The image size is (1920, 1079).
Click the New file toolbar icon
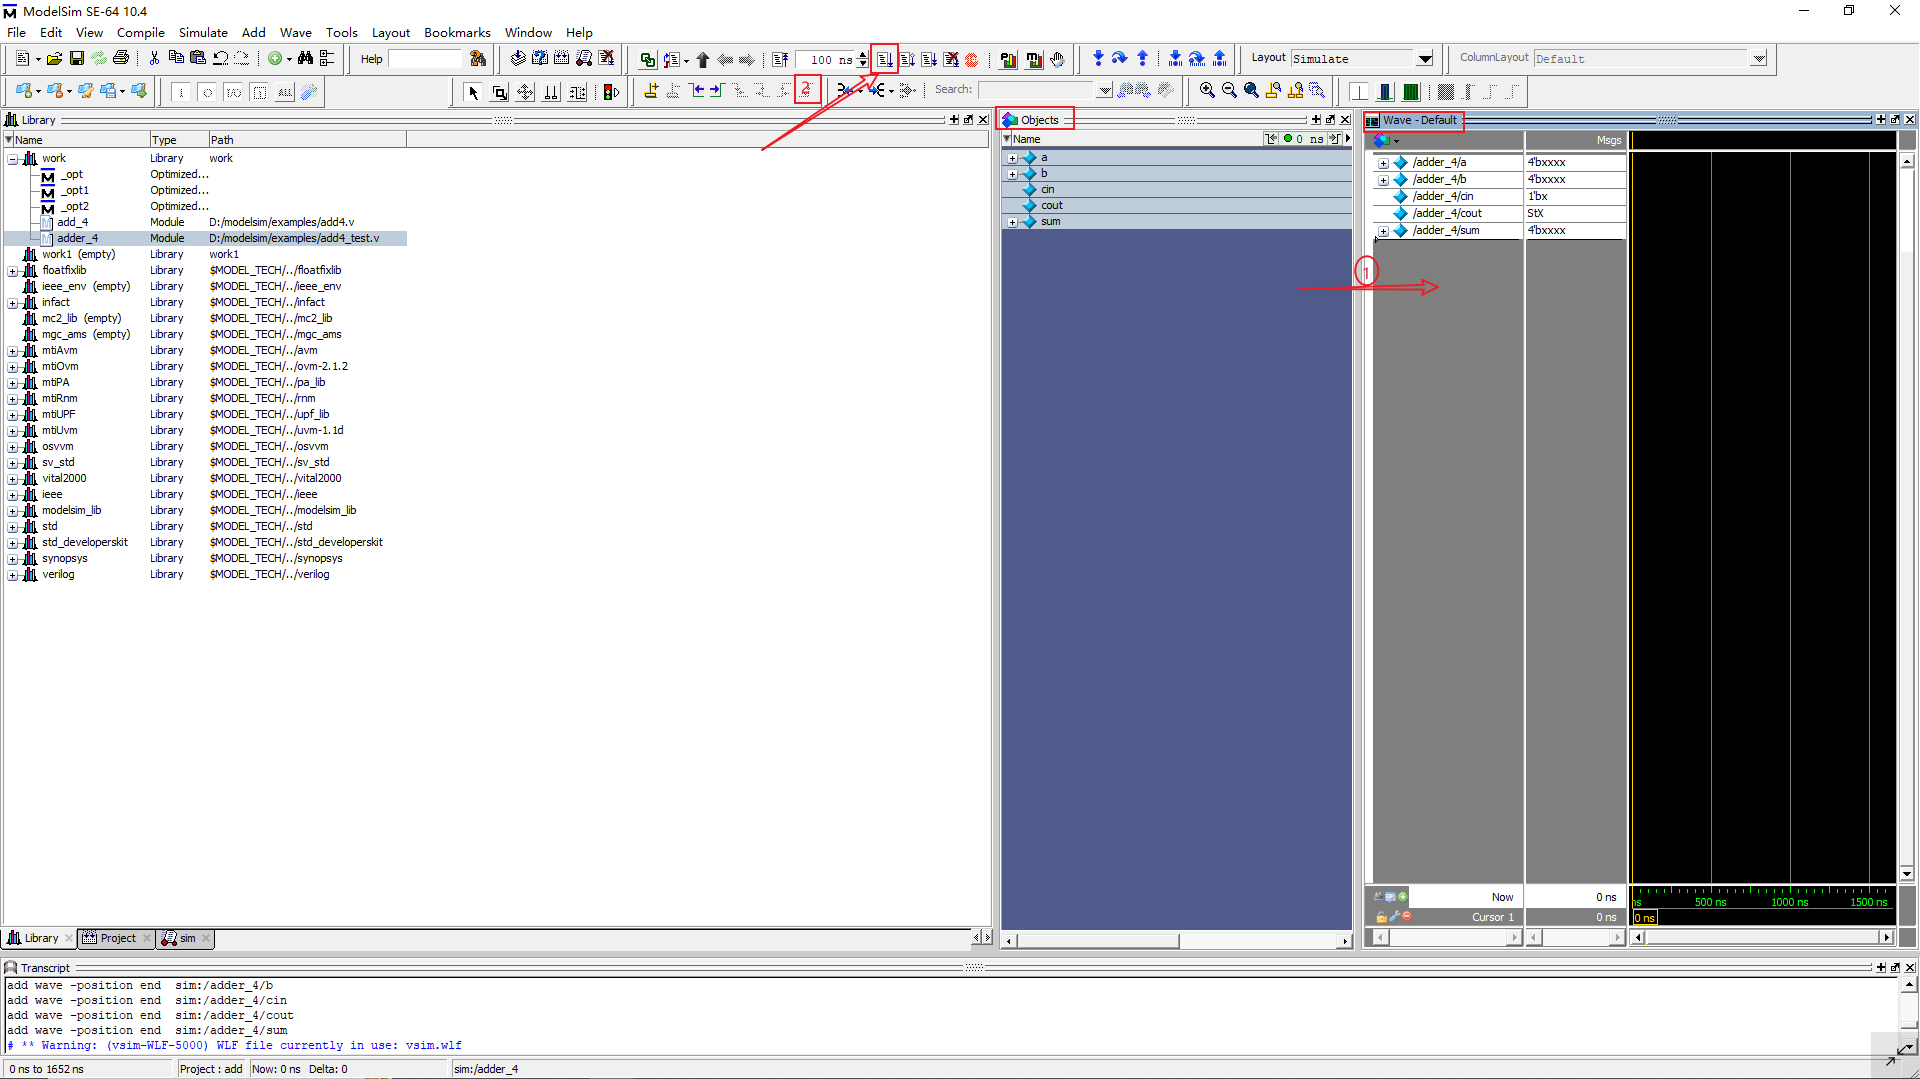(22, 59)
